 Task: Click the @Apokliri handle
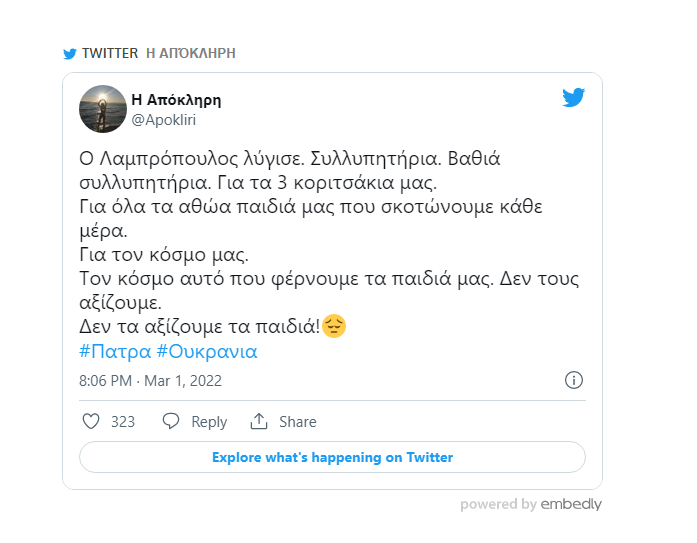(164, 120)
